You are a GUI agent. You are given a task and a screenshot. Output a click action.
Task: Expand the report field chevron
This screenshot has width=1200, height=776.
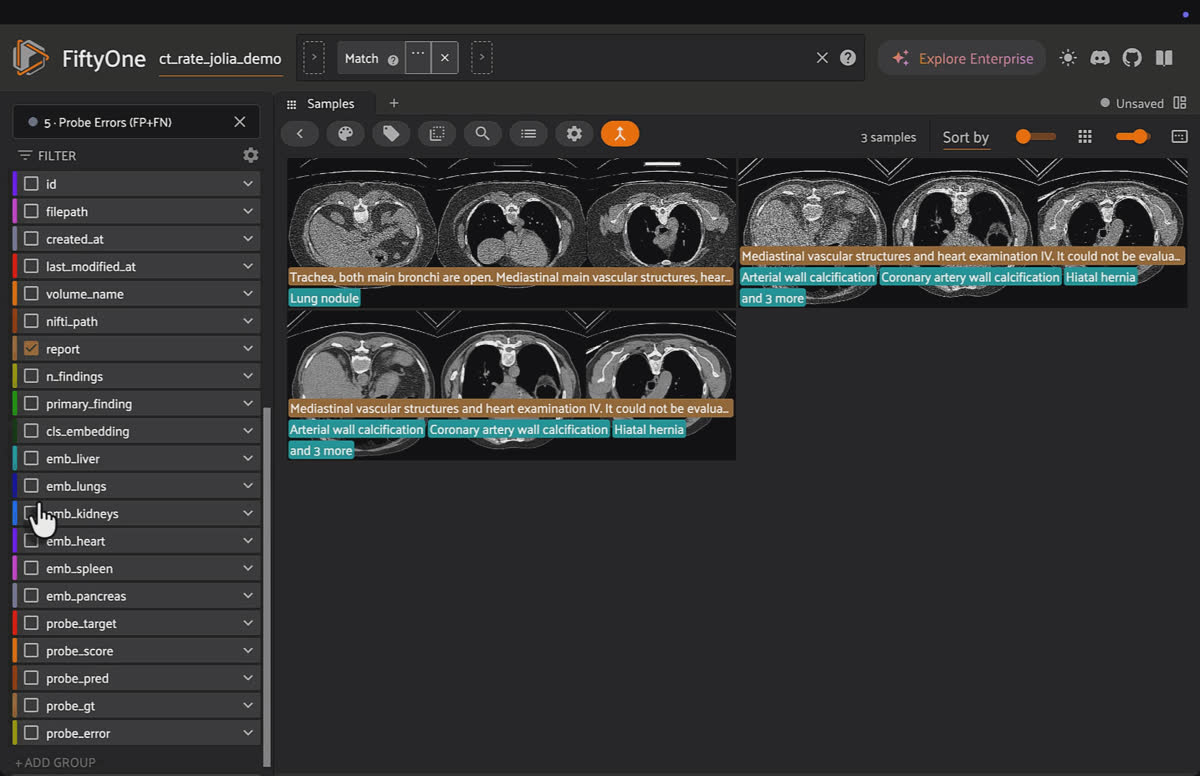point(248,349)
